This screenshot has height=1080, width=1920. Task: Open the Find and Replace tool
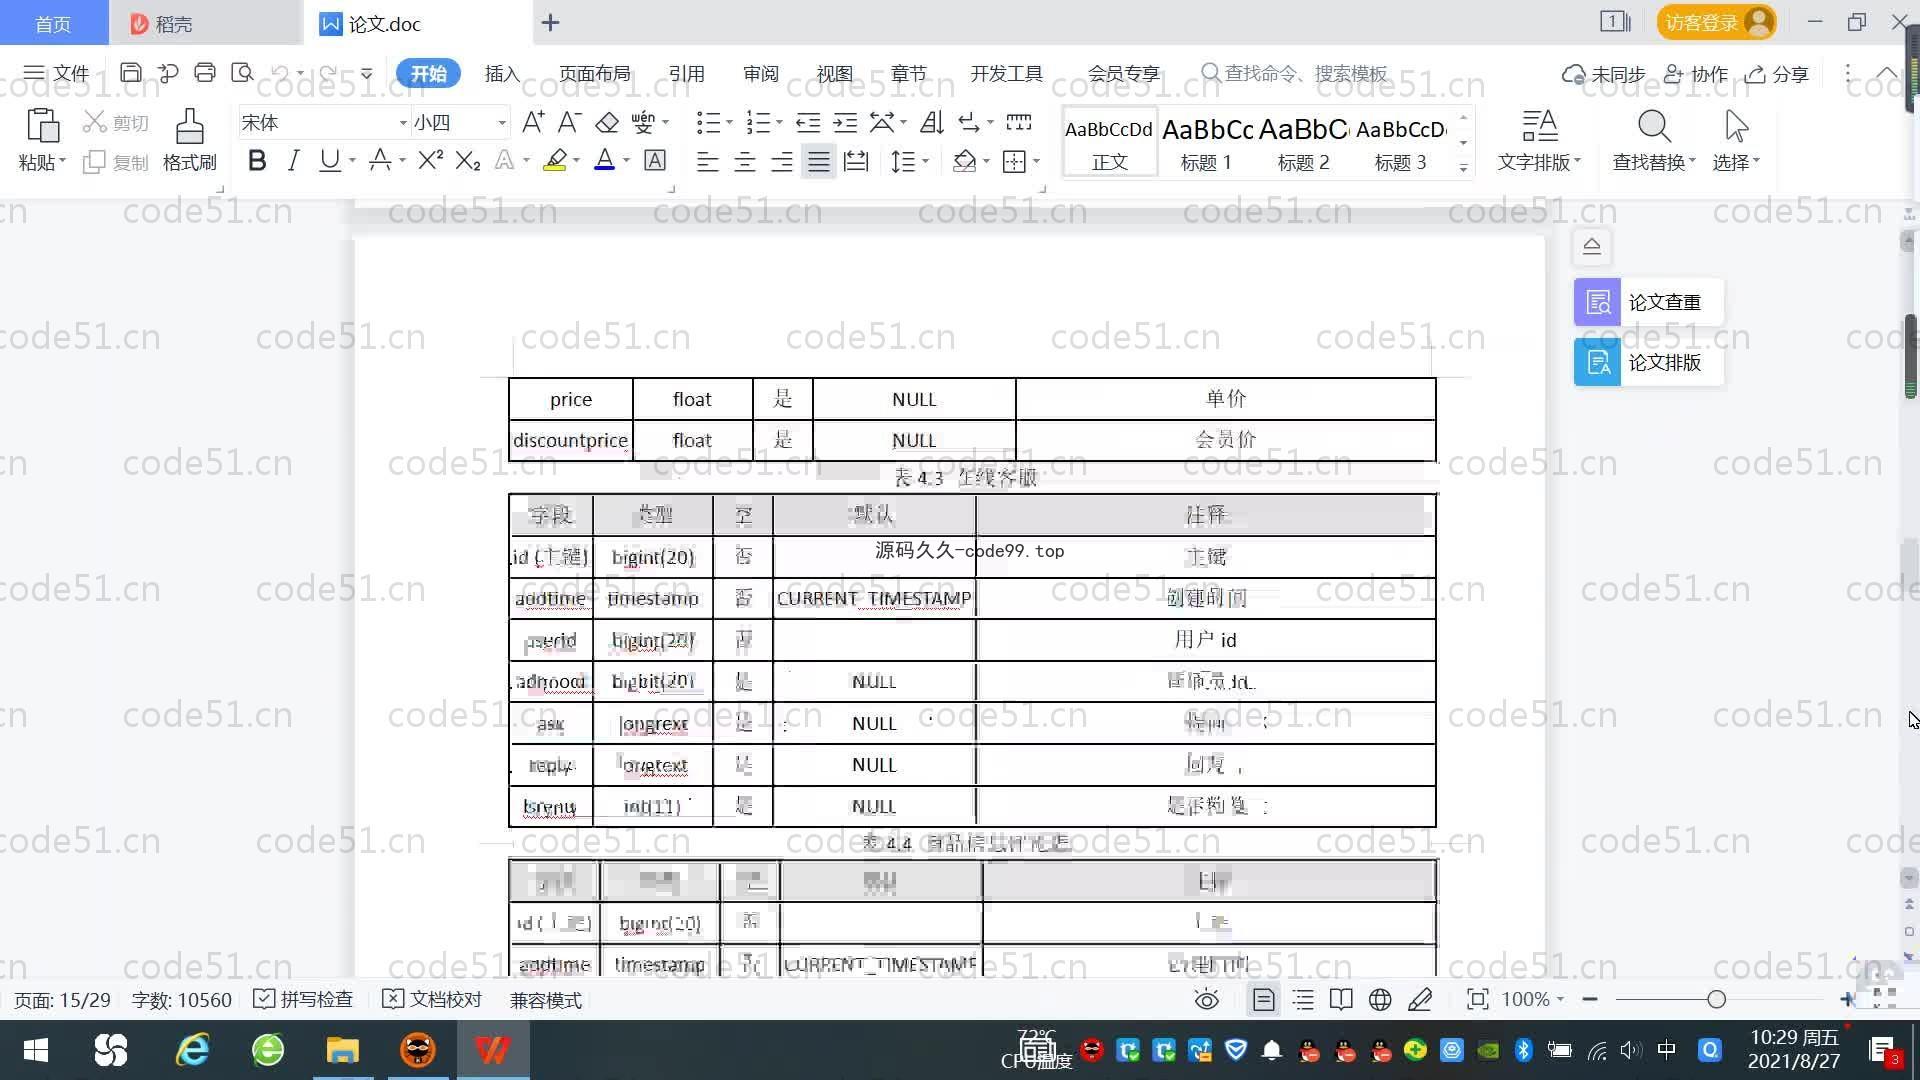1654,140
